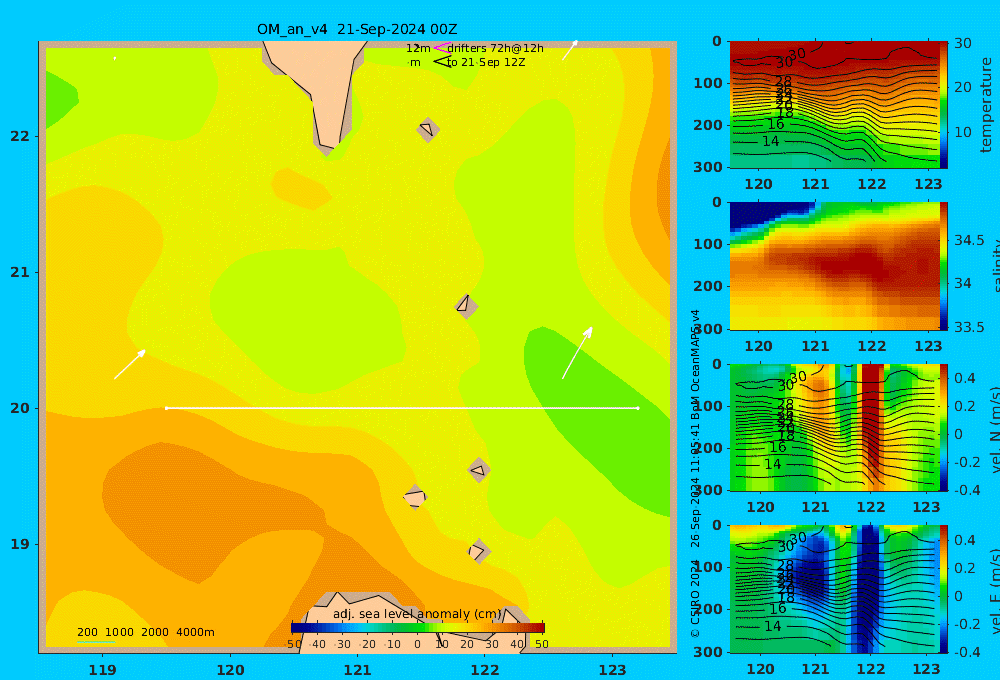Click latitude label '19' on main map
Viewport: 1000px width, 680px height.
(x=20, y=544)
